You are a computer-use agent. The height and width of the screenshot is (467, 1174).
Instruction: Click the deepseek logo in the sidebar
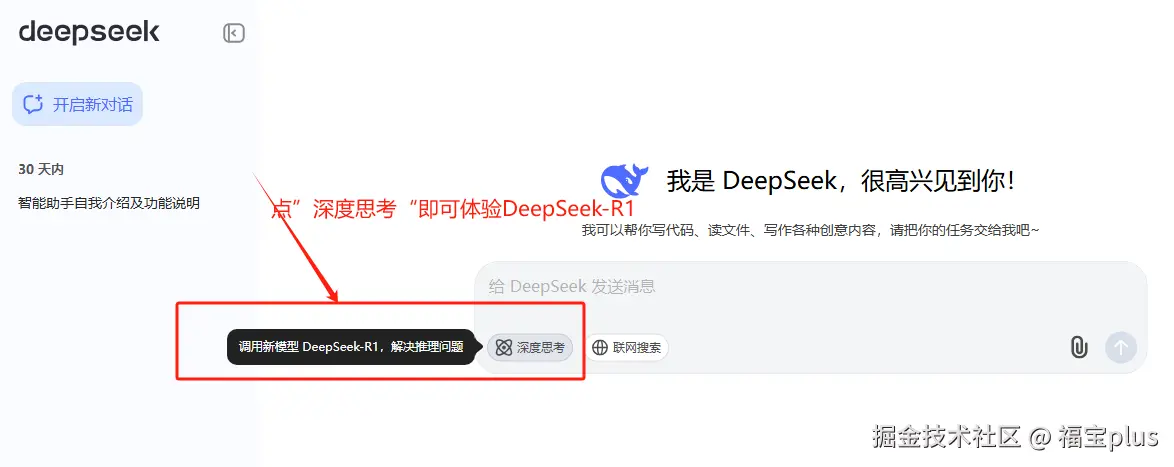tap(88, 33)
